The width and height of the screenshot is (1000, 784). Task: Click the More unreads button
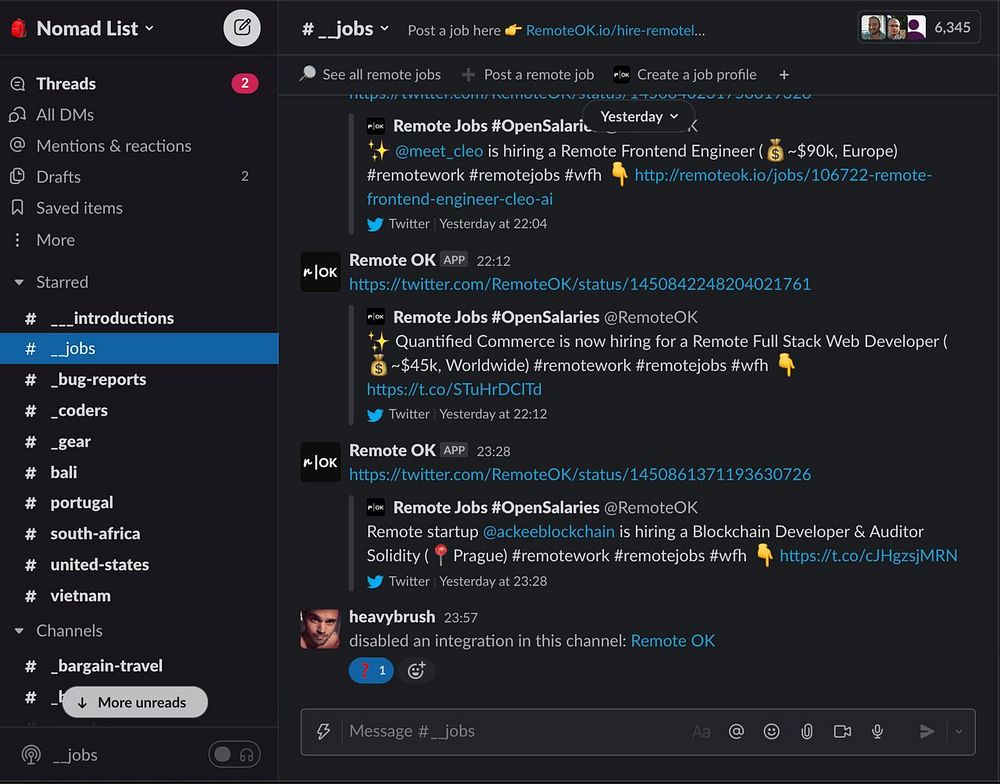tap(135, 702)
